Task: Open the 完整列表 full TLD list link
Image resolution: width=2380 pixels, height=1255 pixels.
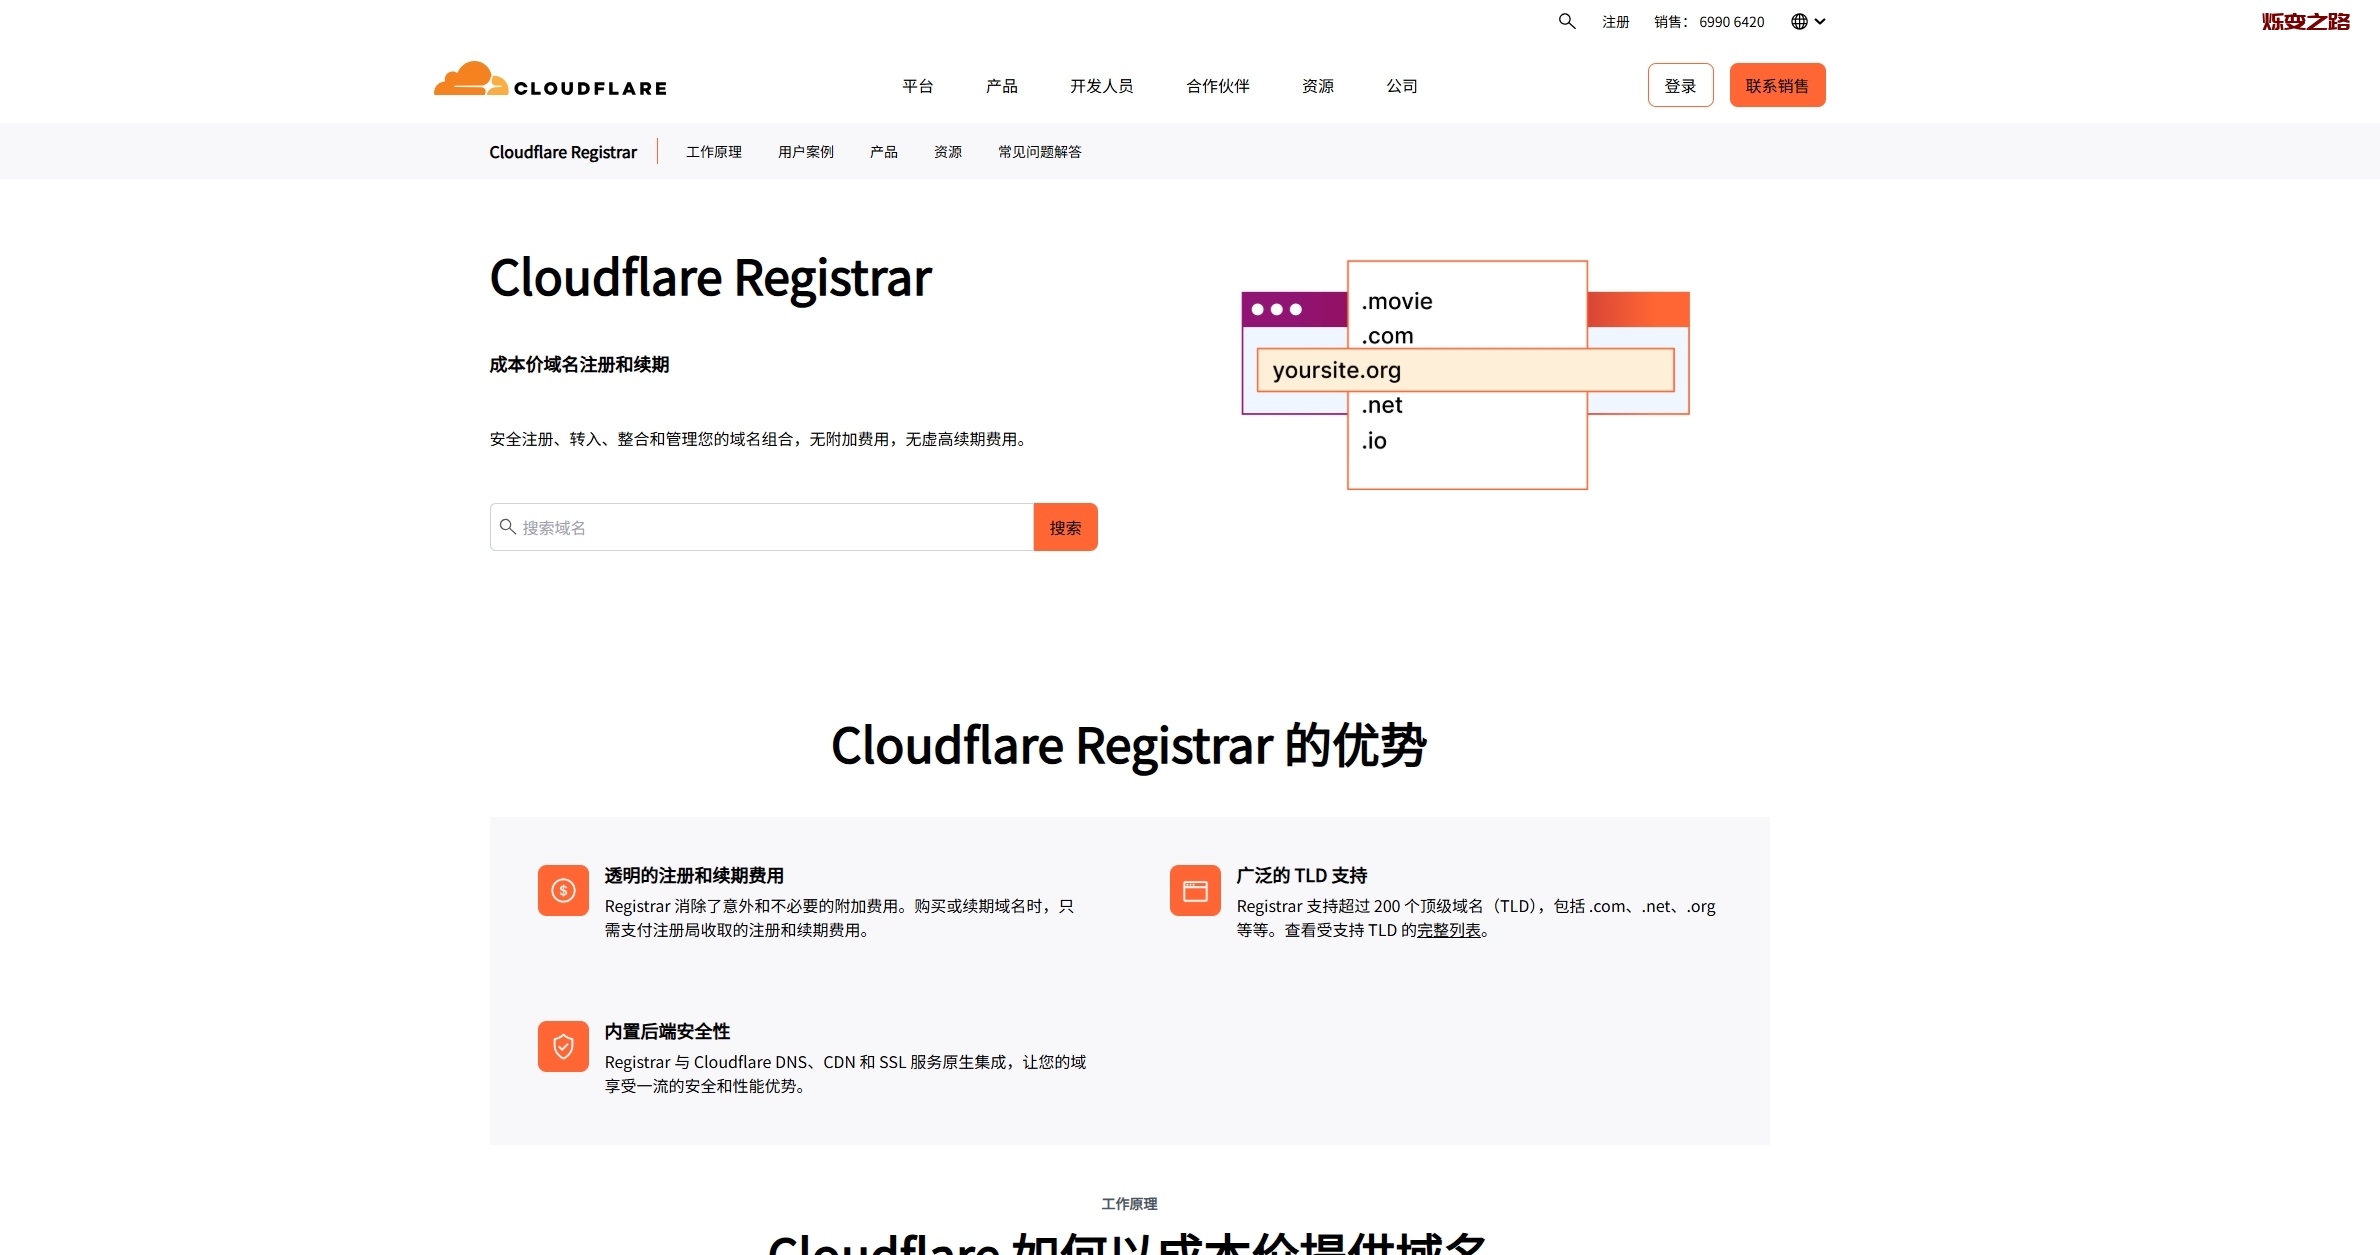Action: pyautogui.click(x=1448, y=930)
